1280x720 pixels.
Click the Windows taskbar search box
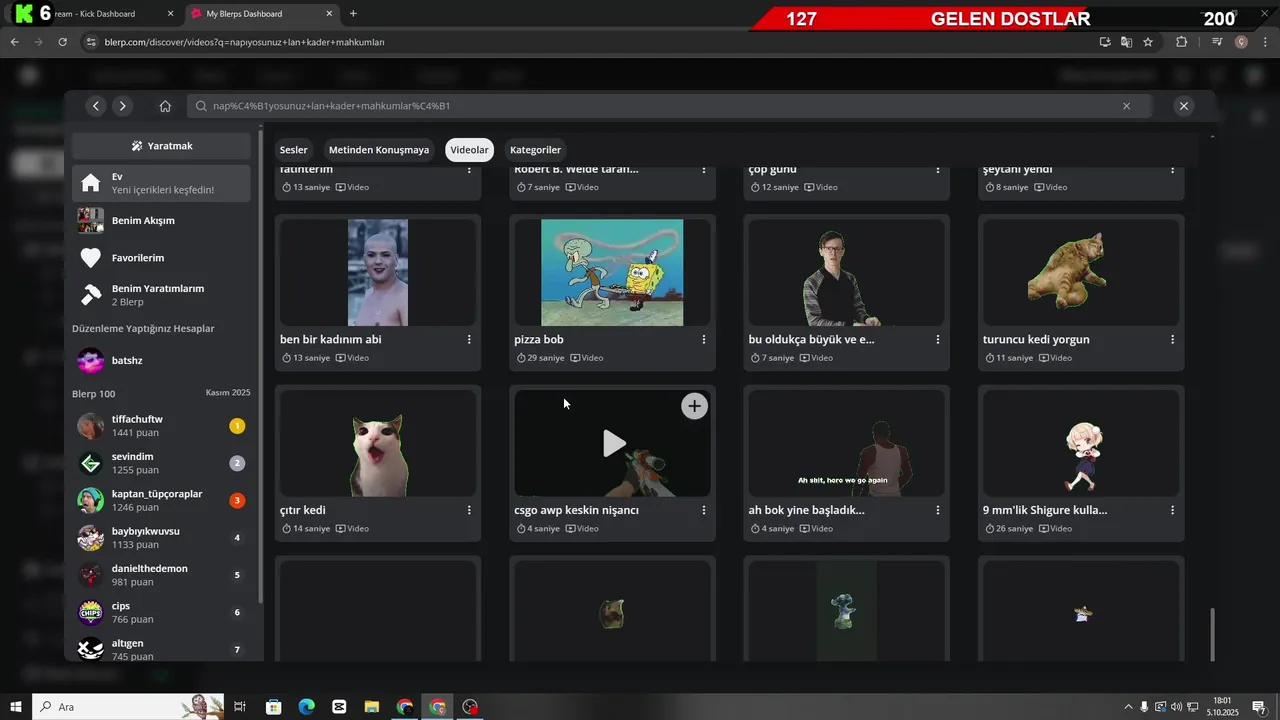tap(128, 707)
